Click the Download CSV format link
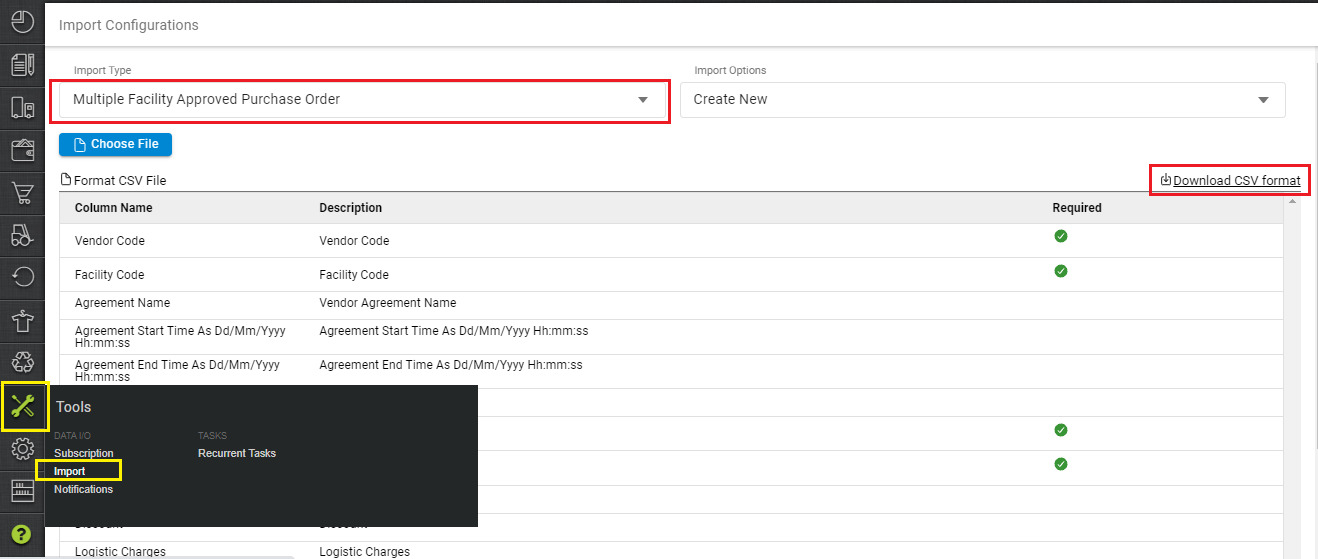The width and height of the screenshot is (1318, 559). pyautogui.click(x=1236, y=181)
